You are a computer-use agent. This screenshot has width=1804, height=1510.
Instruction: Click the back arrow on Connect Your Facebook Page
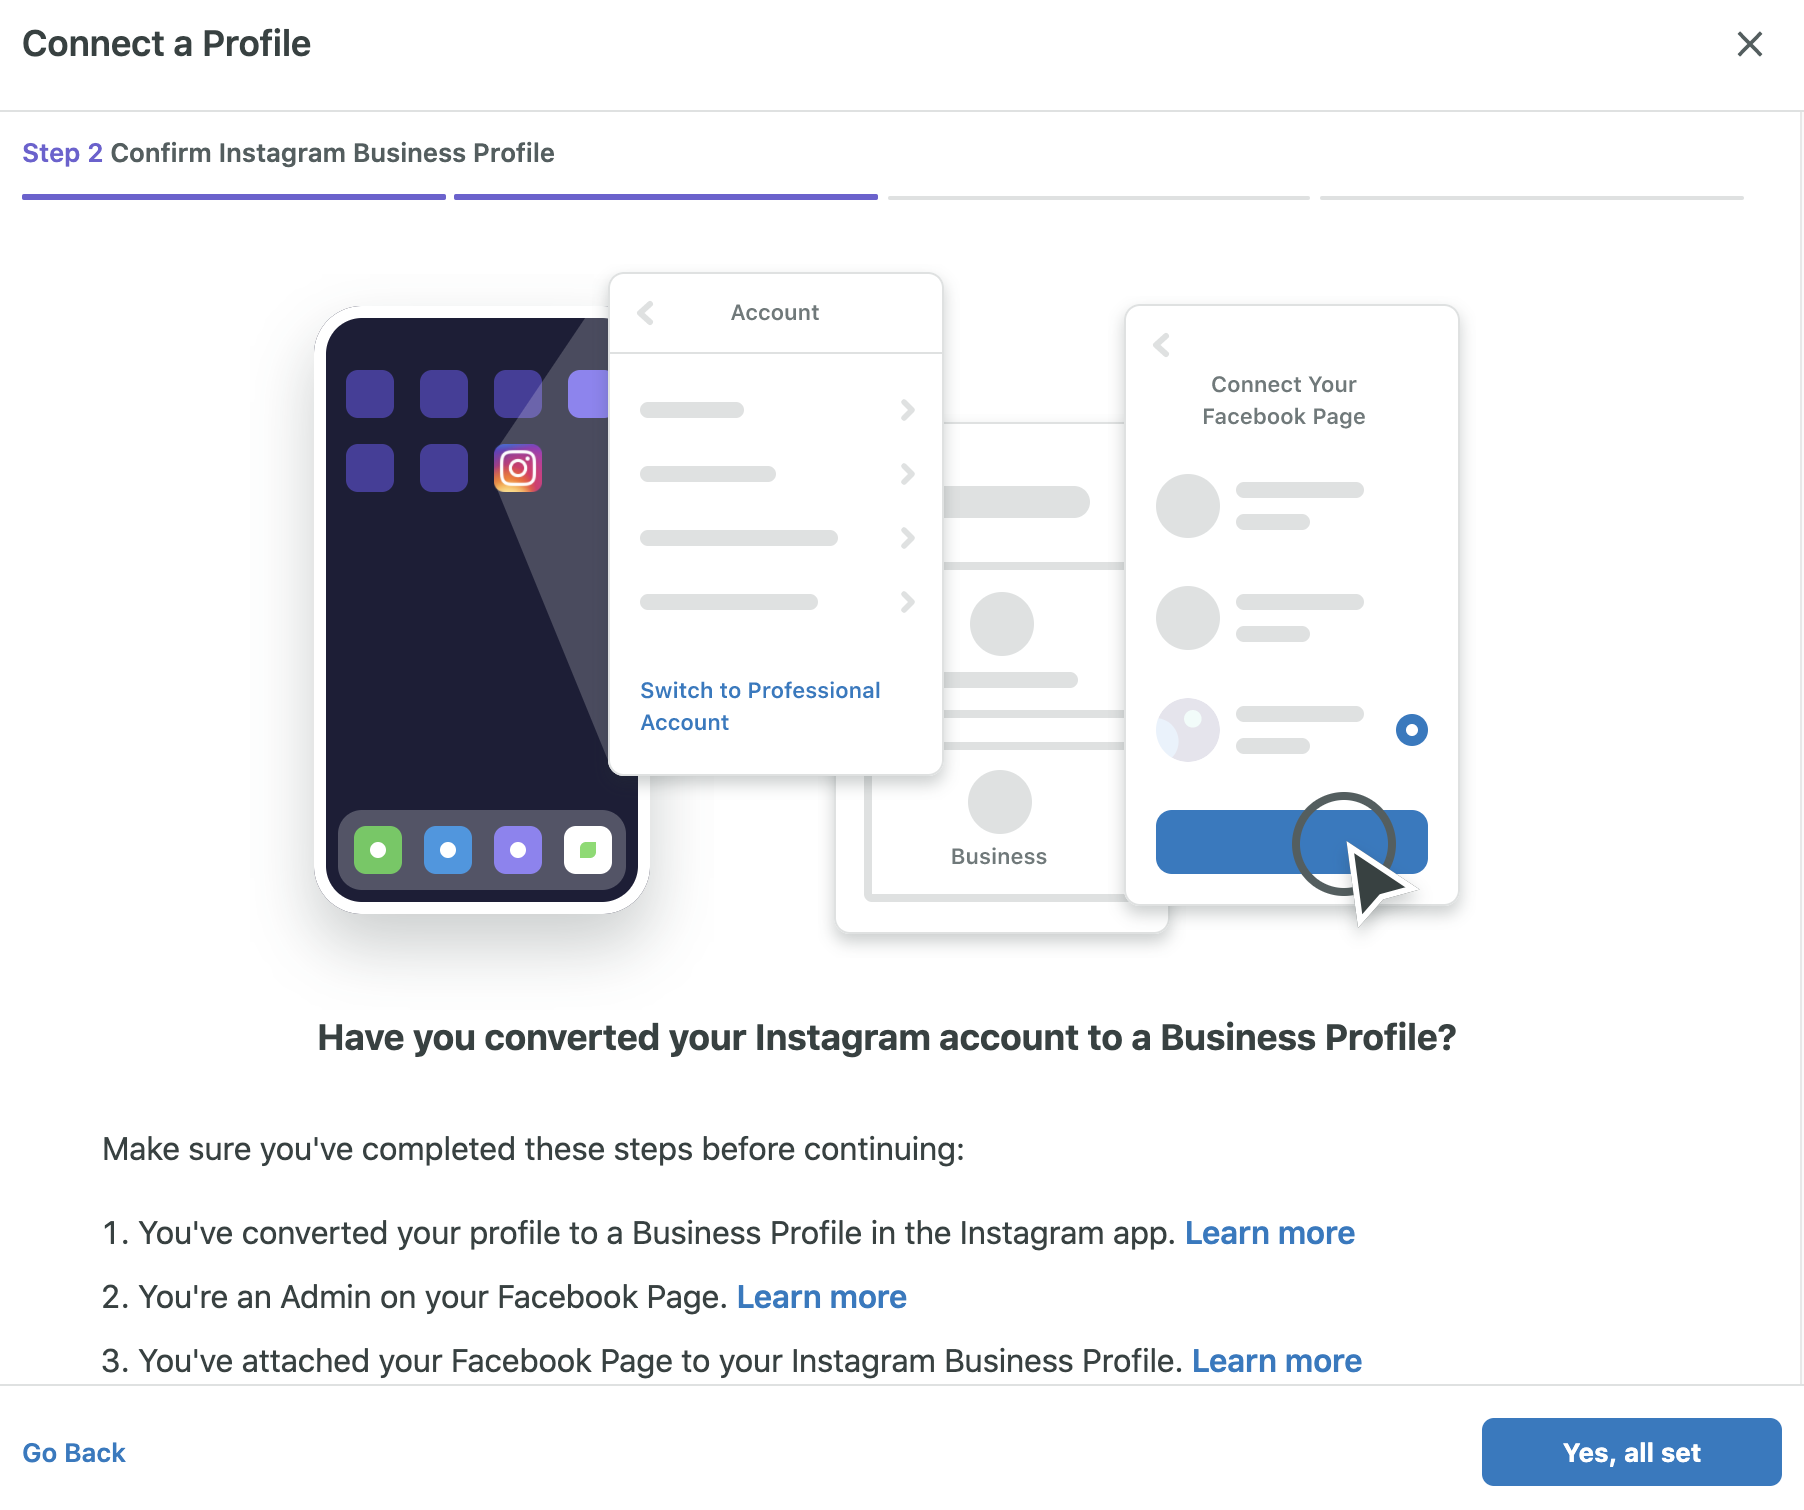(x=1161, y=345)
